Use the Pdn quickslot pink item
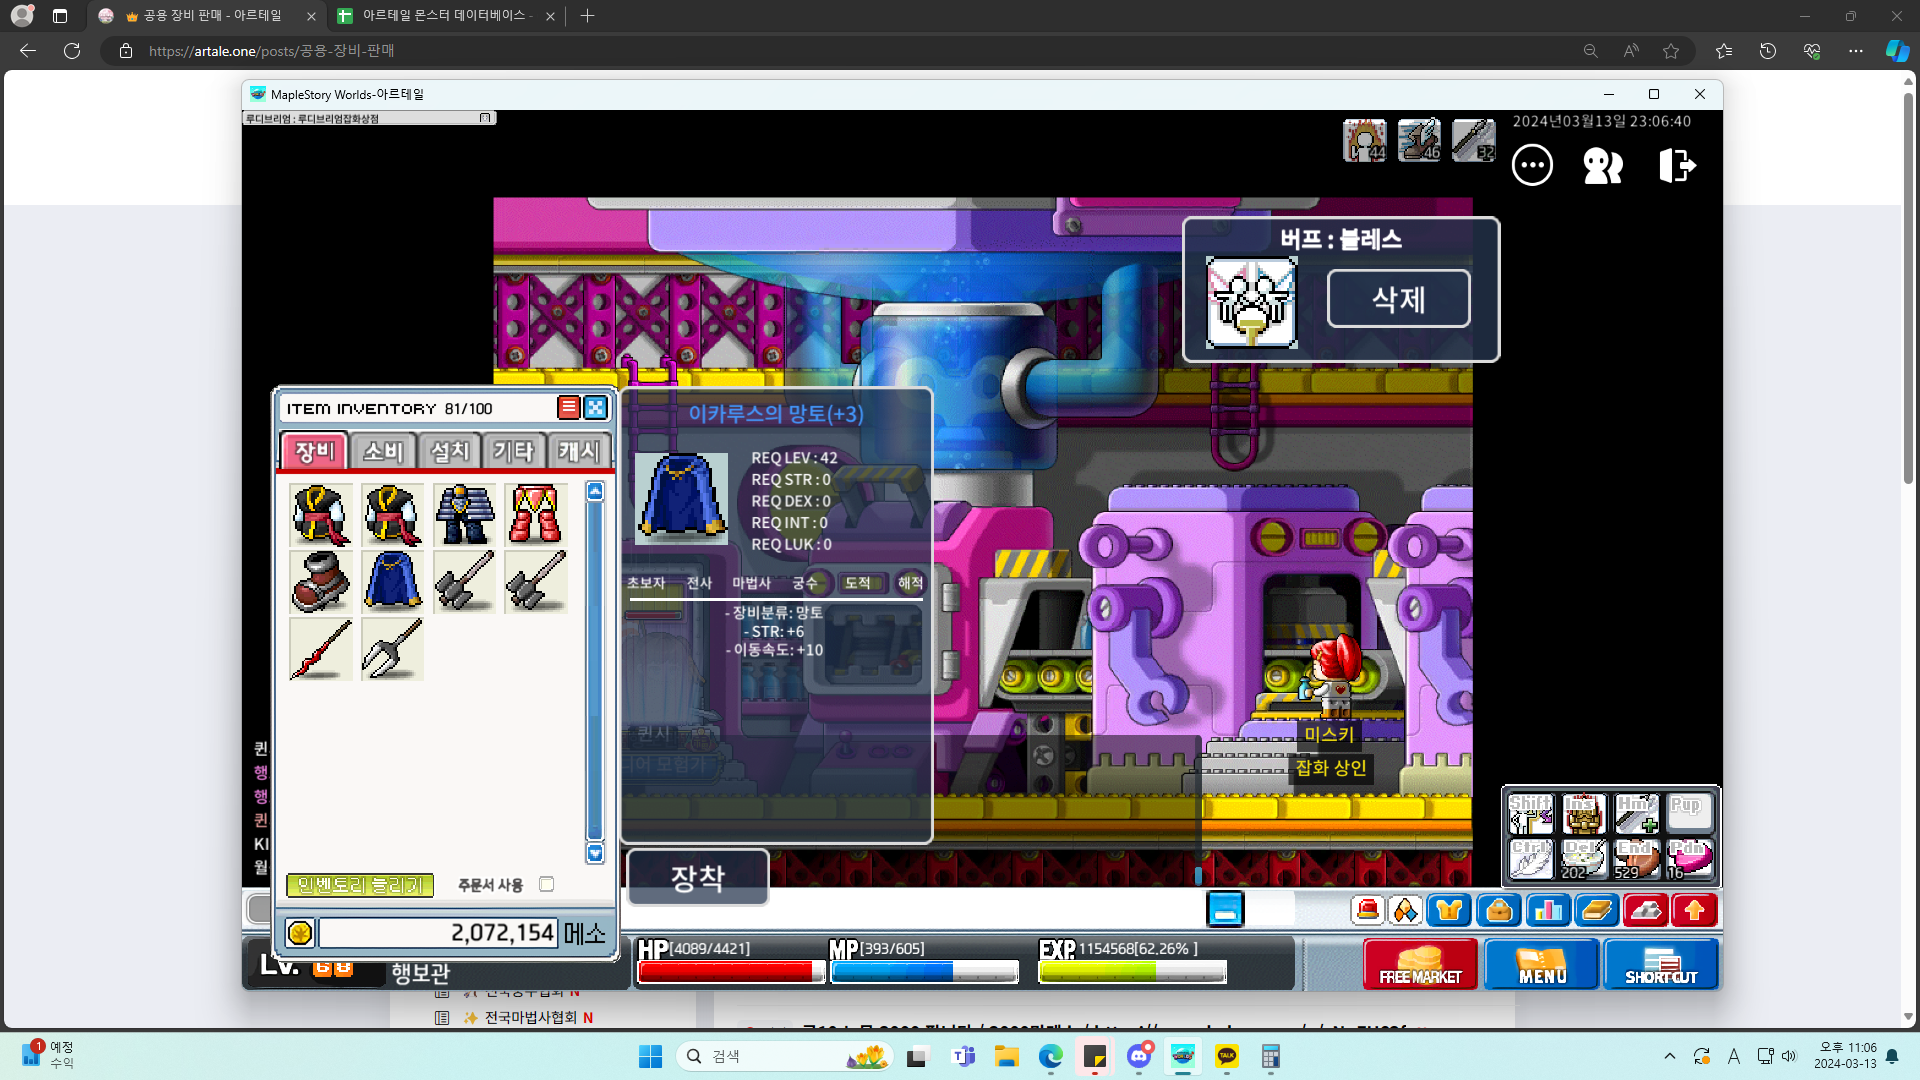1920x1080 pixels. 1690,859
